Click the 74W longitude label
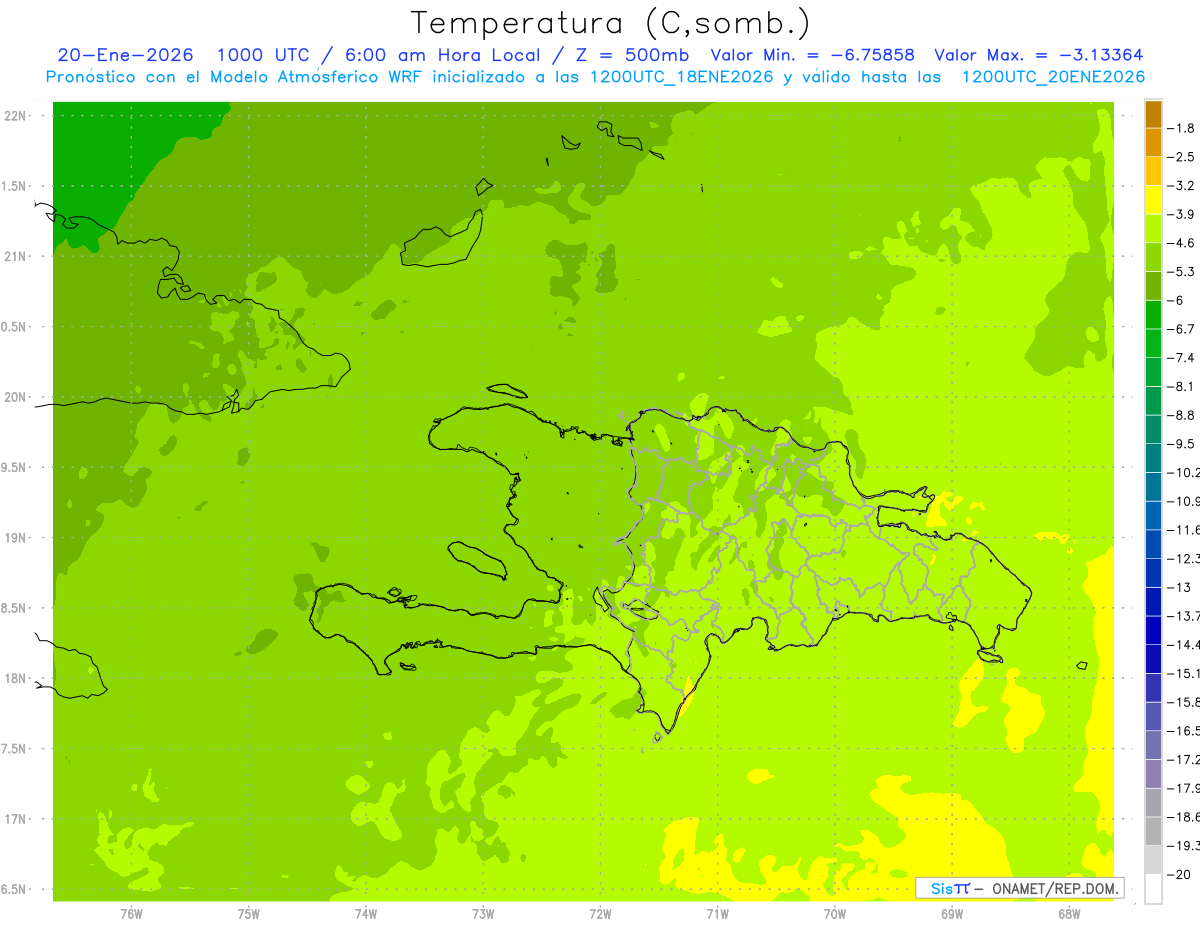1200x927 pixels. (x=365, y=914)
